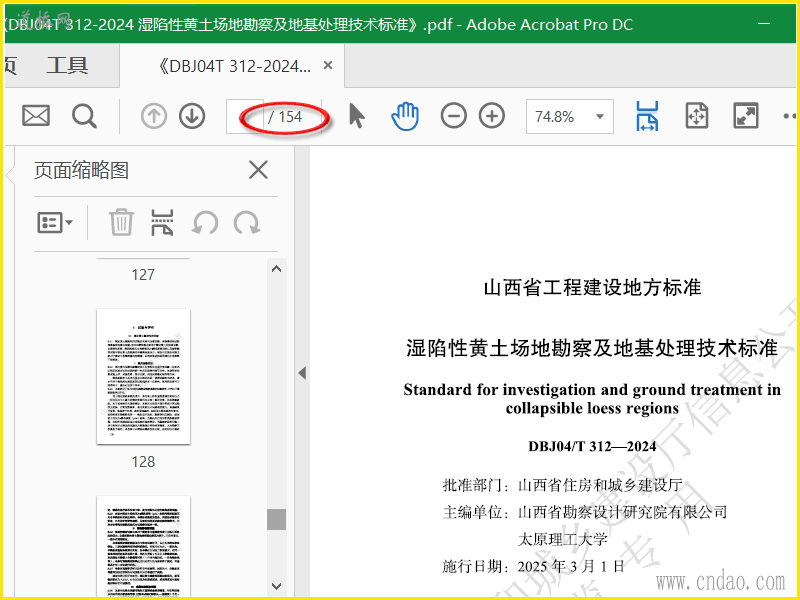Image resolution: width=800 pixels, height=600 pixels.
Task: Open the 工具 tab
Action: pyautogui.click(x=67, y=66)
